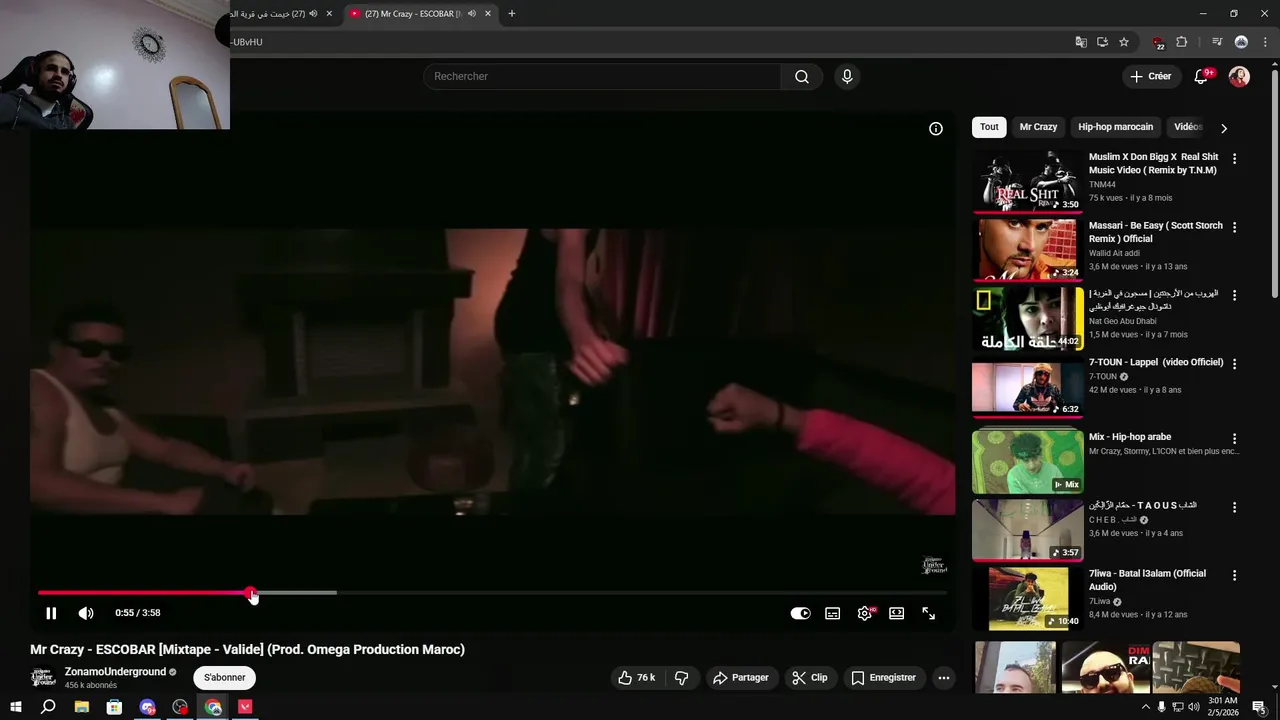Screen dimensions: 1280x720
Task: Show hidden system tray icons
Action: click(x=1145, y=707)
